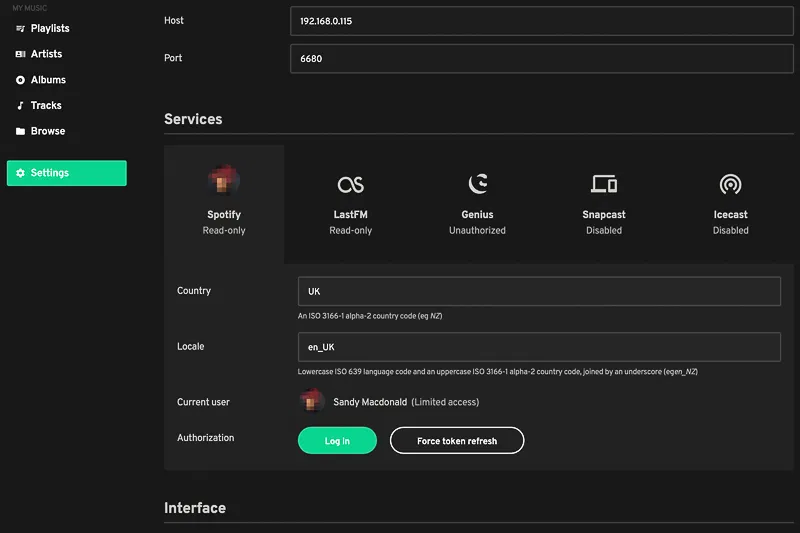Screen dimensions: 800x533
Task: Open the Tracks menu item
Action: coord(46,105)
